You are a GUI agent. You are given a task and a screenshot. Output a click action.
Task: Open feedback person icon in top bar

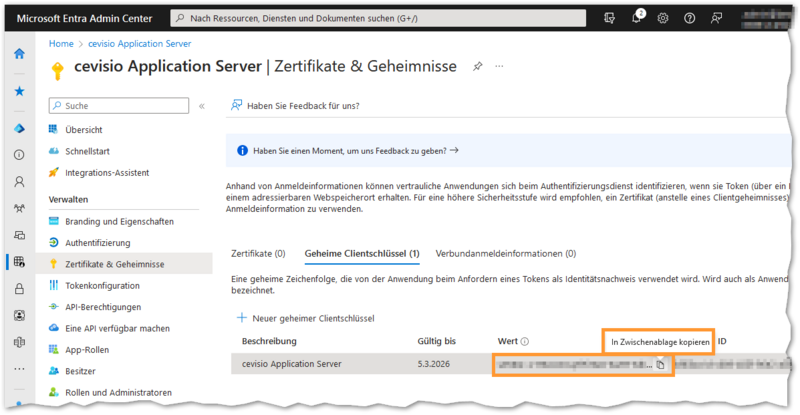click(716, 18)
